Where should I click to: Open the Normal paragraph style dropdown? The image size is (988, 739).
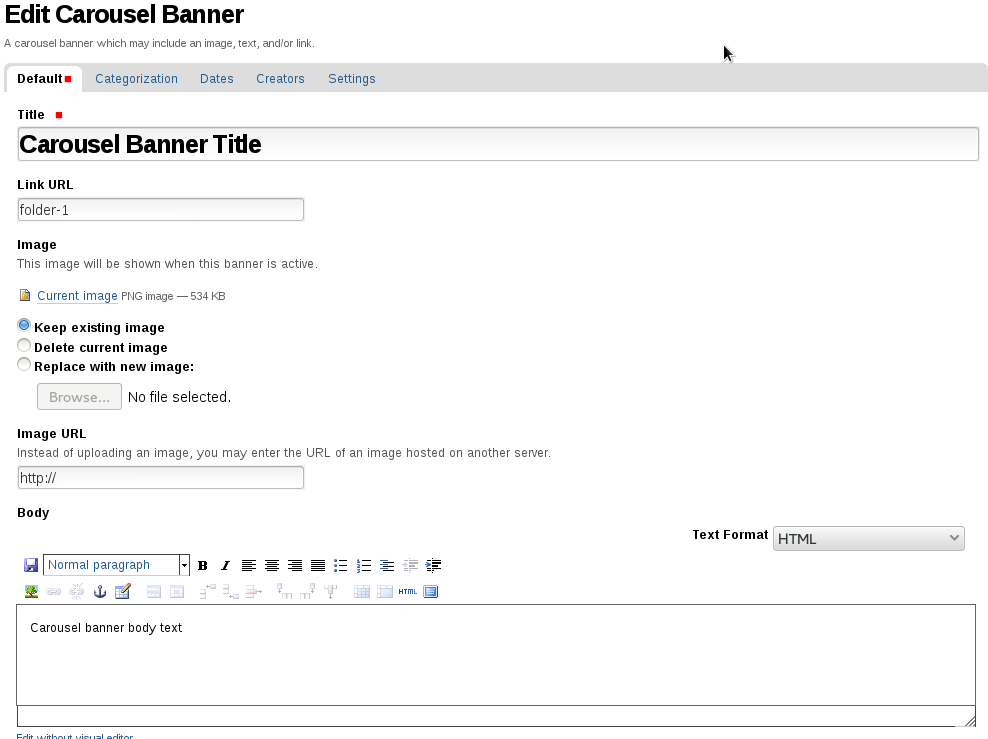point(116,565)
